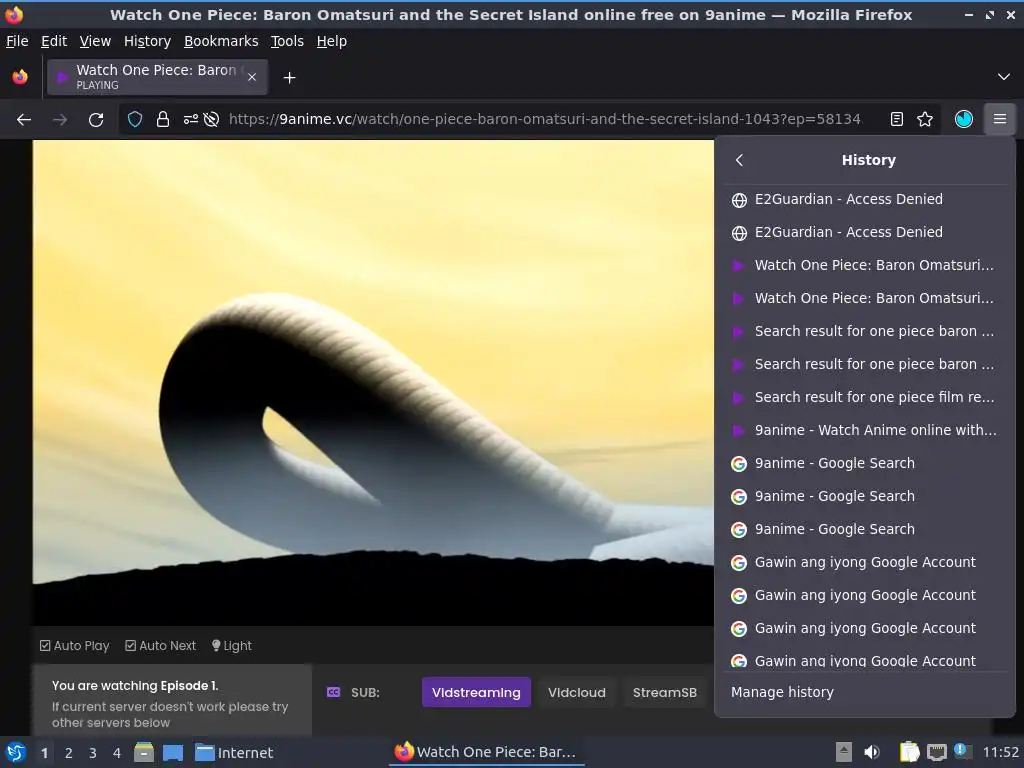Image resolution: width=1024 pixels, height=768 pixels.
Task: Open the second Watch One Piece: Baron Omatsuri history entry
Action: coord(865,298)
